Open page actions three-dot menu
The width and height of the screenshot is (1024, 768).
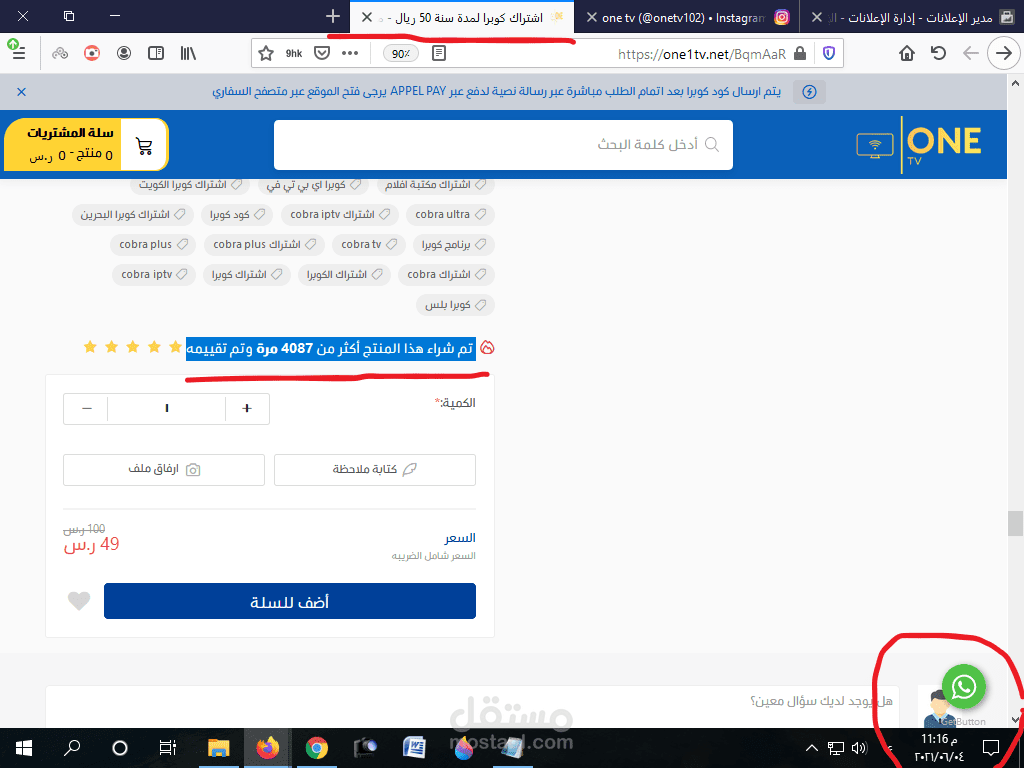point(350,54)
